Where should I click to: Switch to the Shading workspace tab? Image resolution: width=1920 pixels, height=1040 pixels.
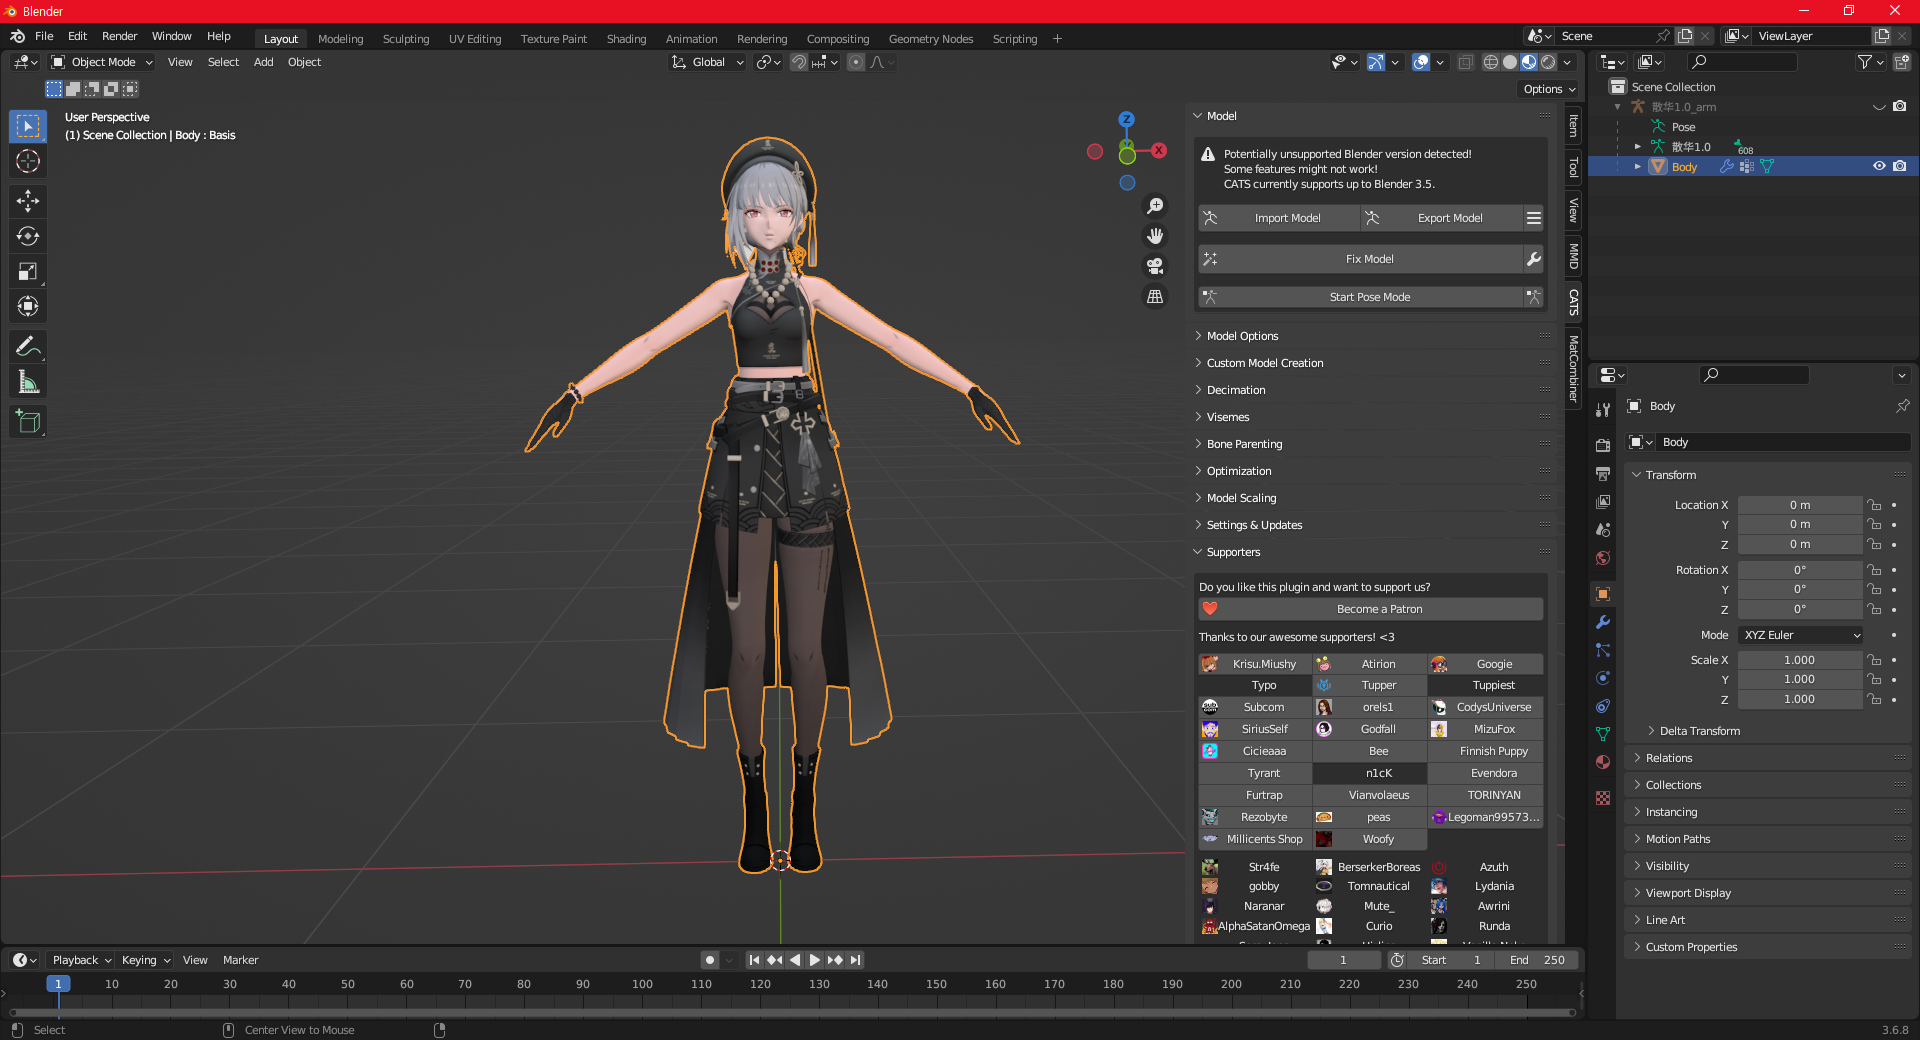pos(626,39)
